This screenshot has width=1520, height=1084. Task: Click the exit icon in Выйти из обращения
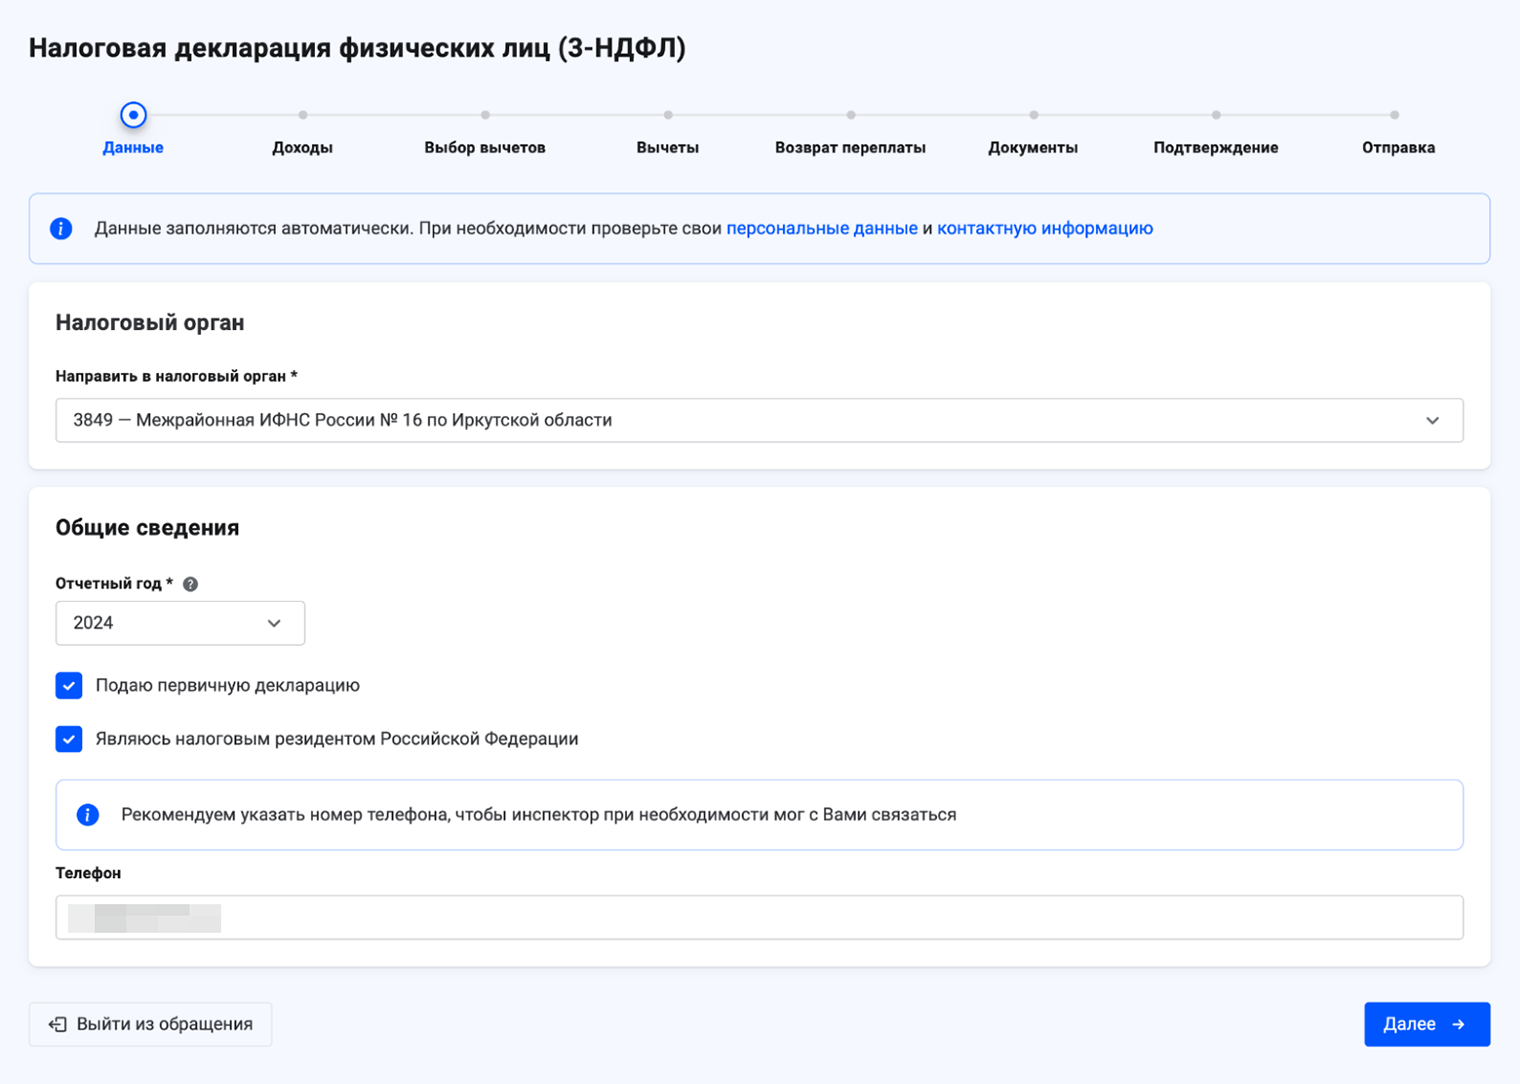(x=58, y=1024)
